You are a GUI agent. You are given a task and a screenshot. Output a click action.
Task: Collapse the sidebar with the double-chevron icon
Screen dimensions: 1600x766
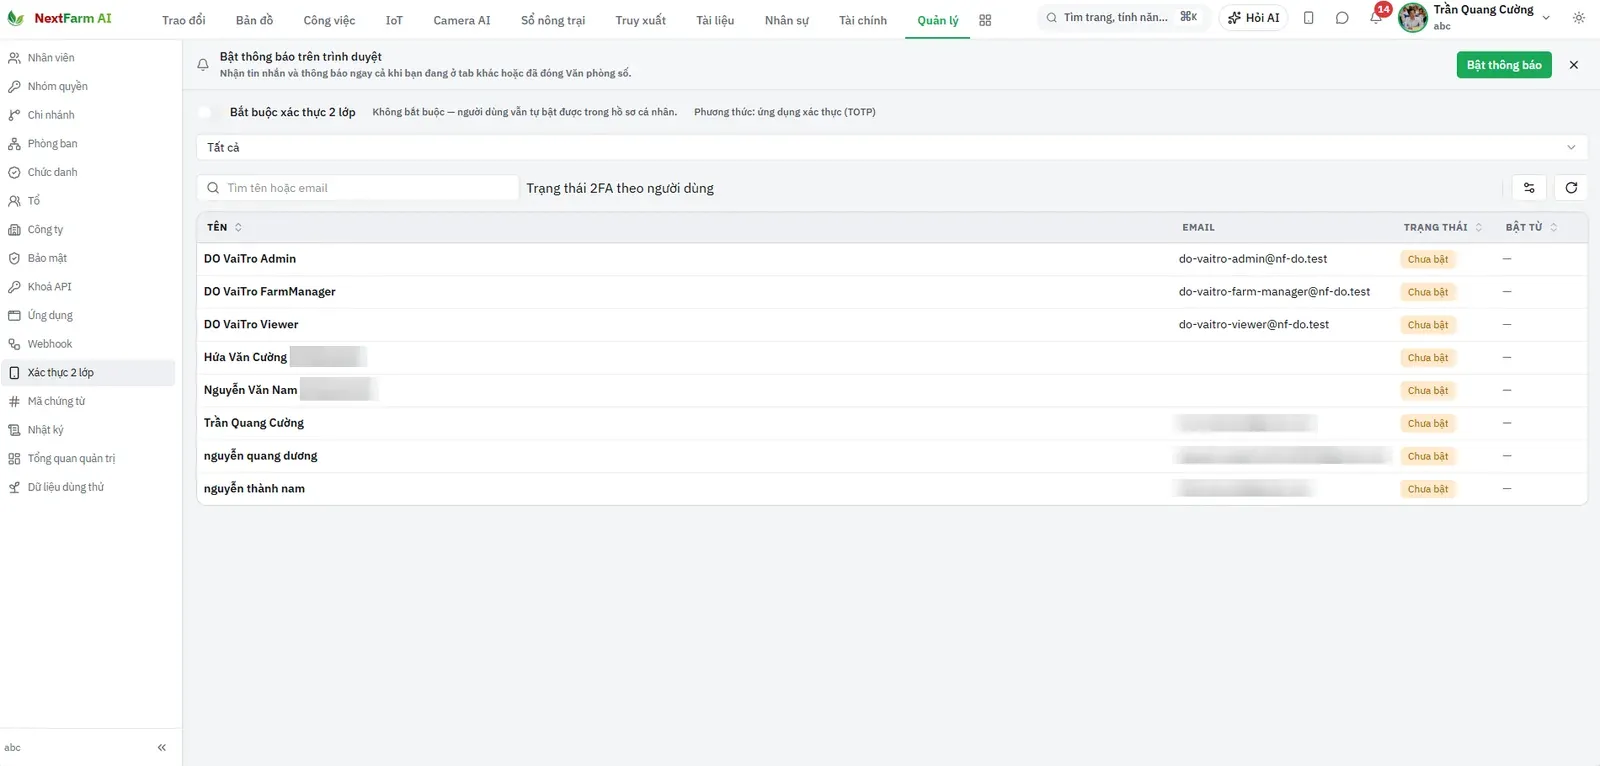[x=162, y=748]
